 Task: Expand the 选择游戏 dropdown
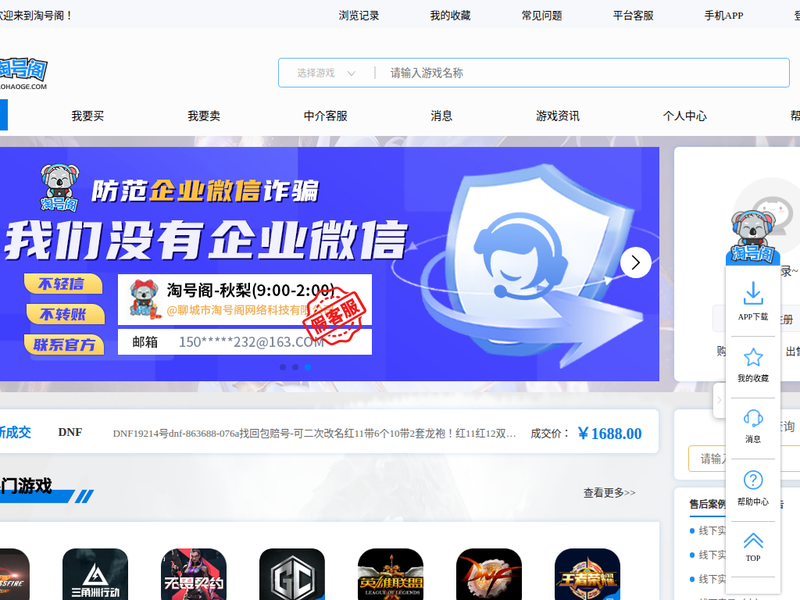(326, 73)
